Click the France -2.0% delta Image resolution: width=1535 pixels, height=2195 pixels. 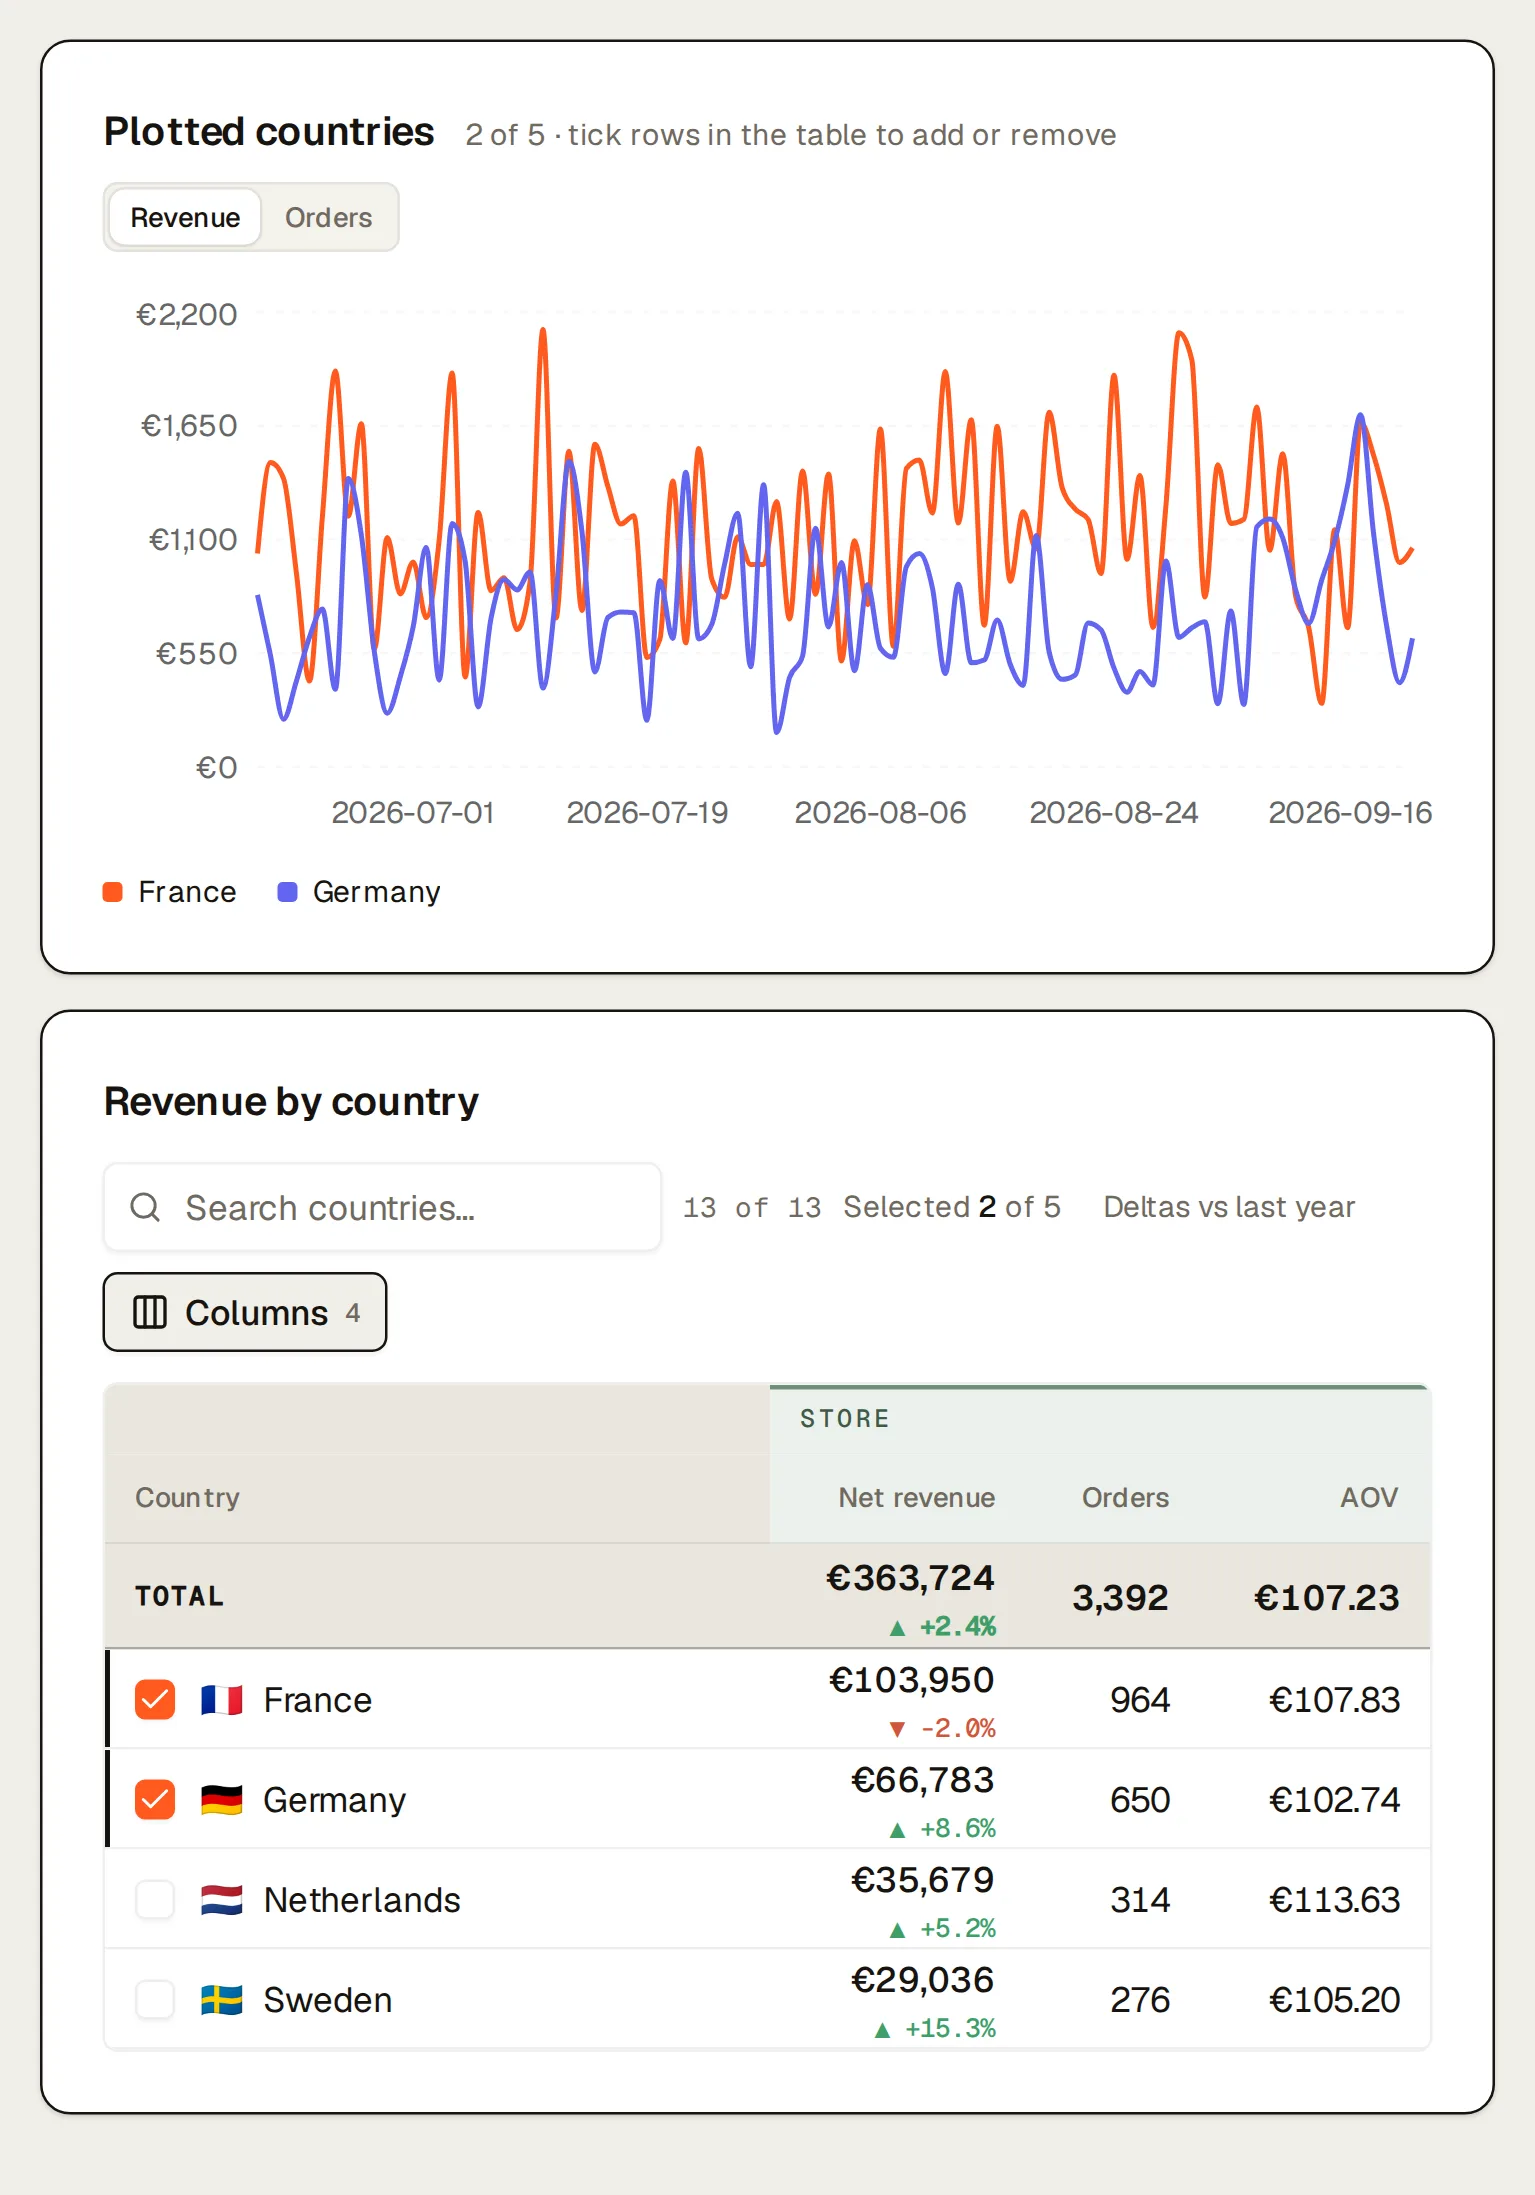point(942,1728)
